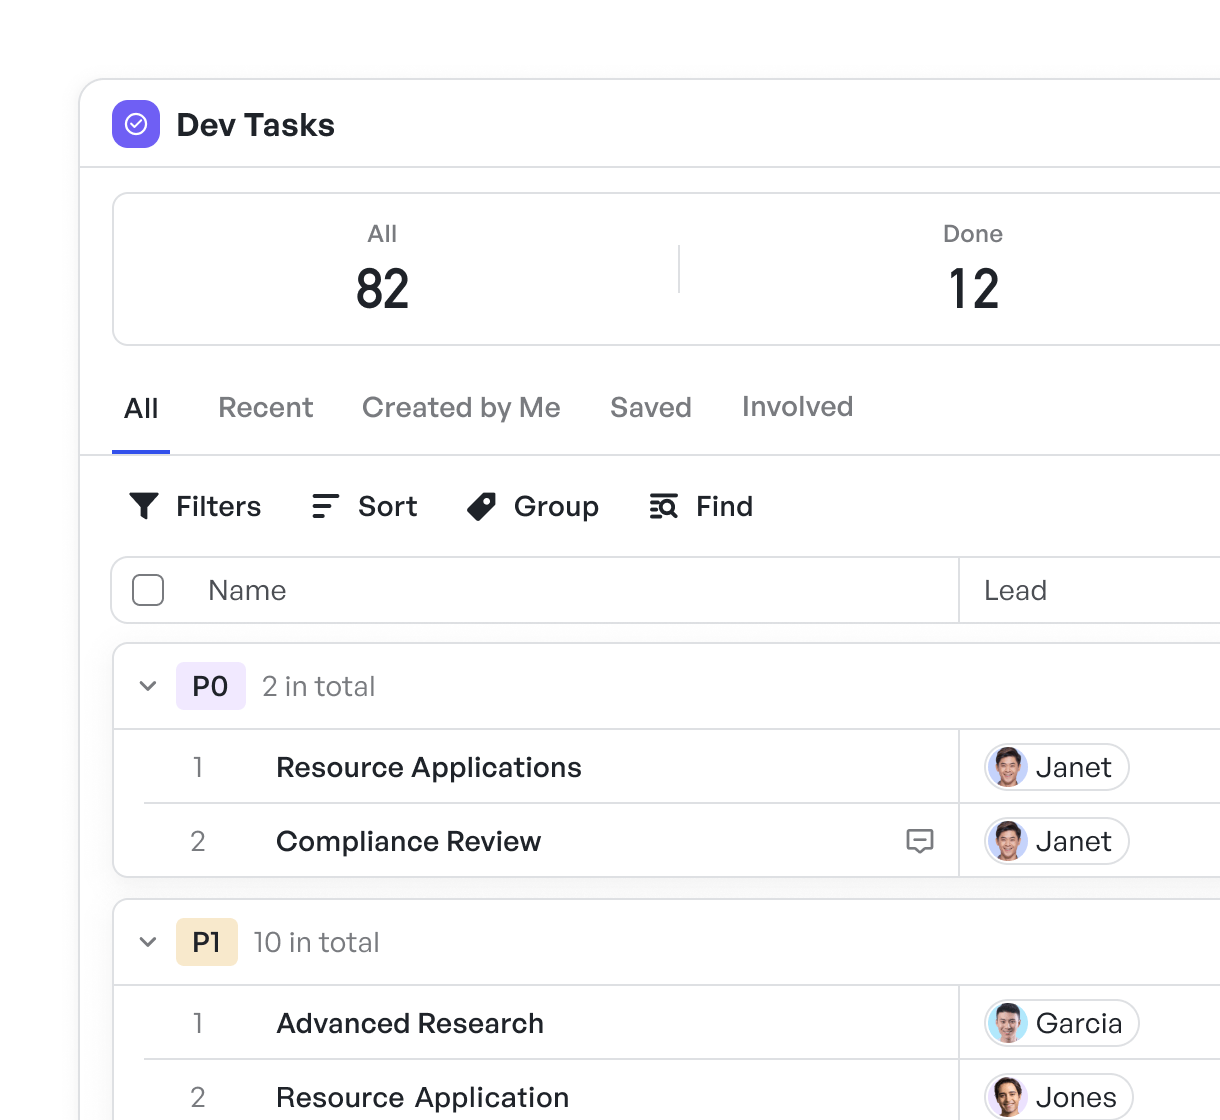The image size is (1220, 1120).
Task: Click the Group tag icon
Action: point(481,506)
